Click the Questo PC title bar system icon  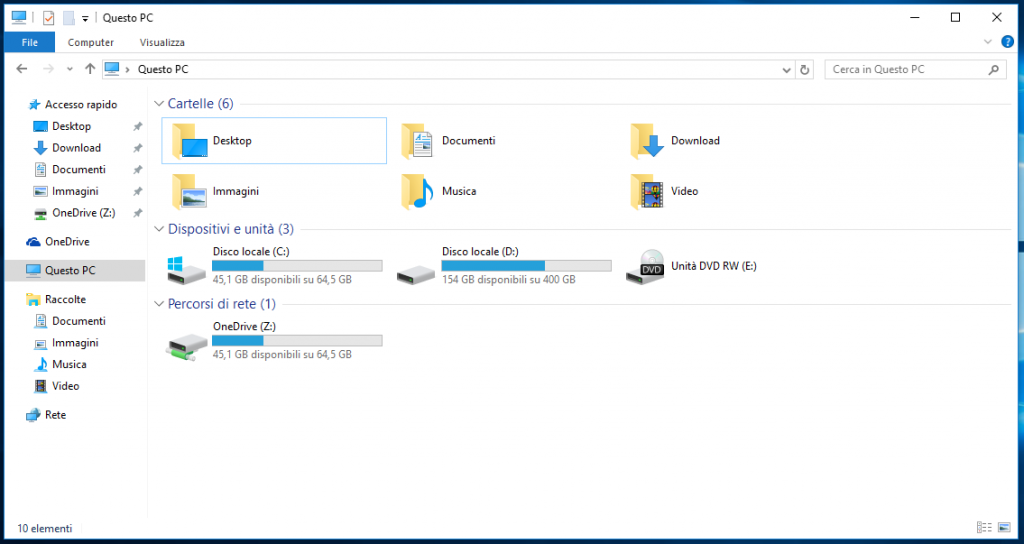[19, 18]
